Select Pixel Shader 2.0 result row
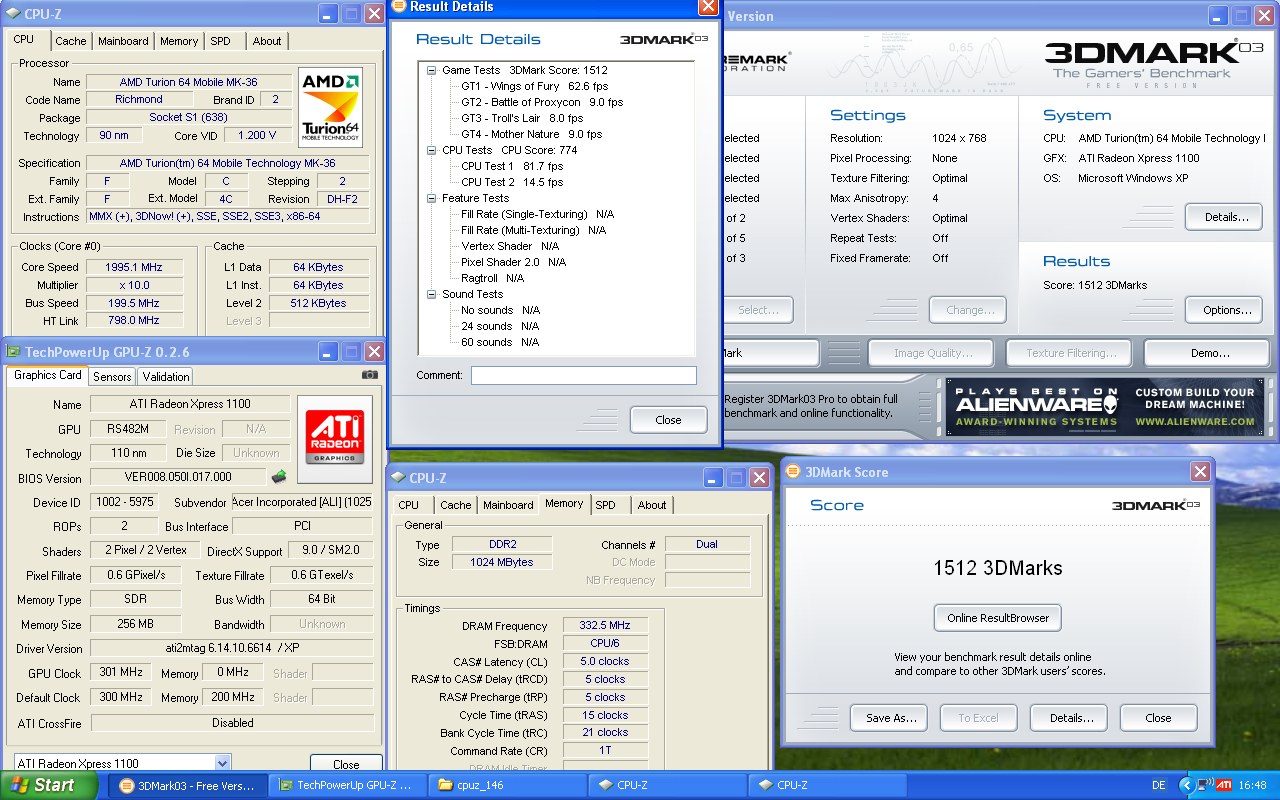This screenshot has width=1280, height=800. pyautogui.click(x=513, y=262)
